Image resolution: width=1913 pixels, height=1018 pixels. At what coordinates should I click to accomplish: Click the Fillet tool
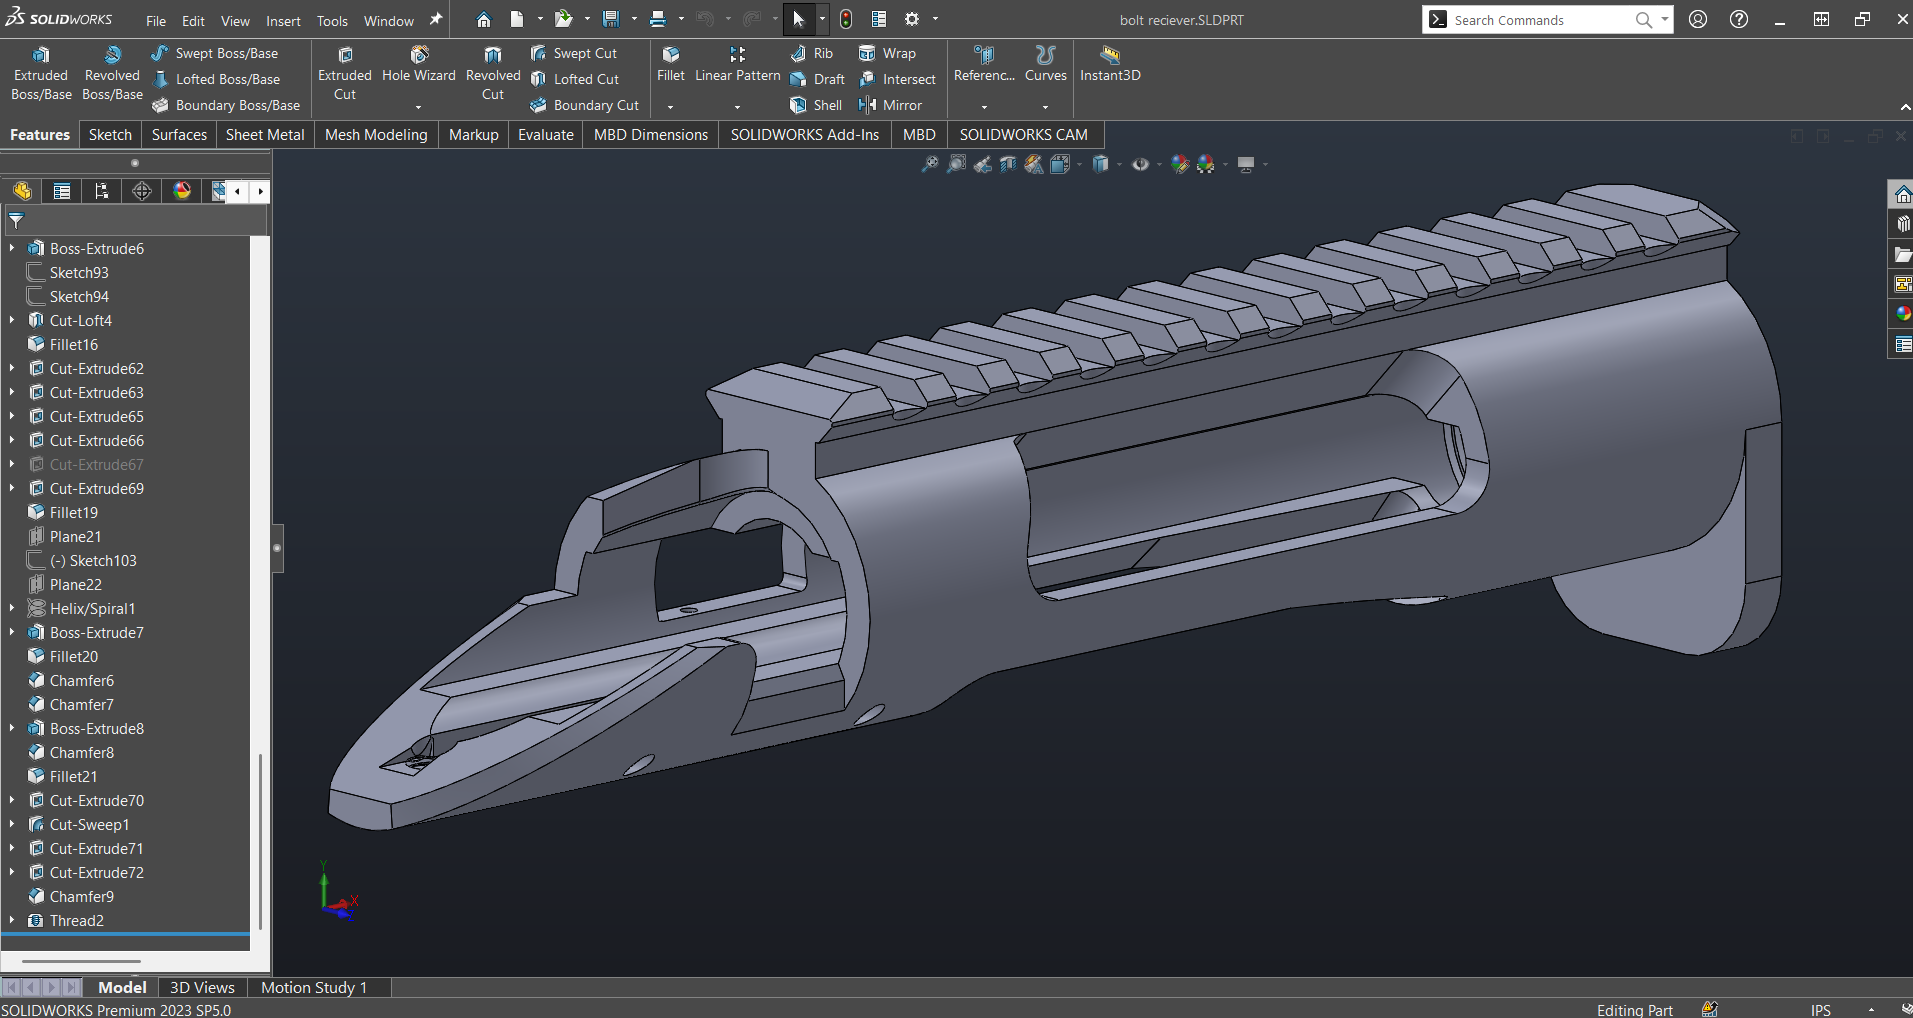[x=671, y=65]
